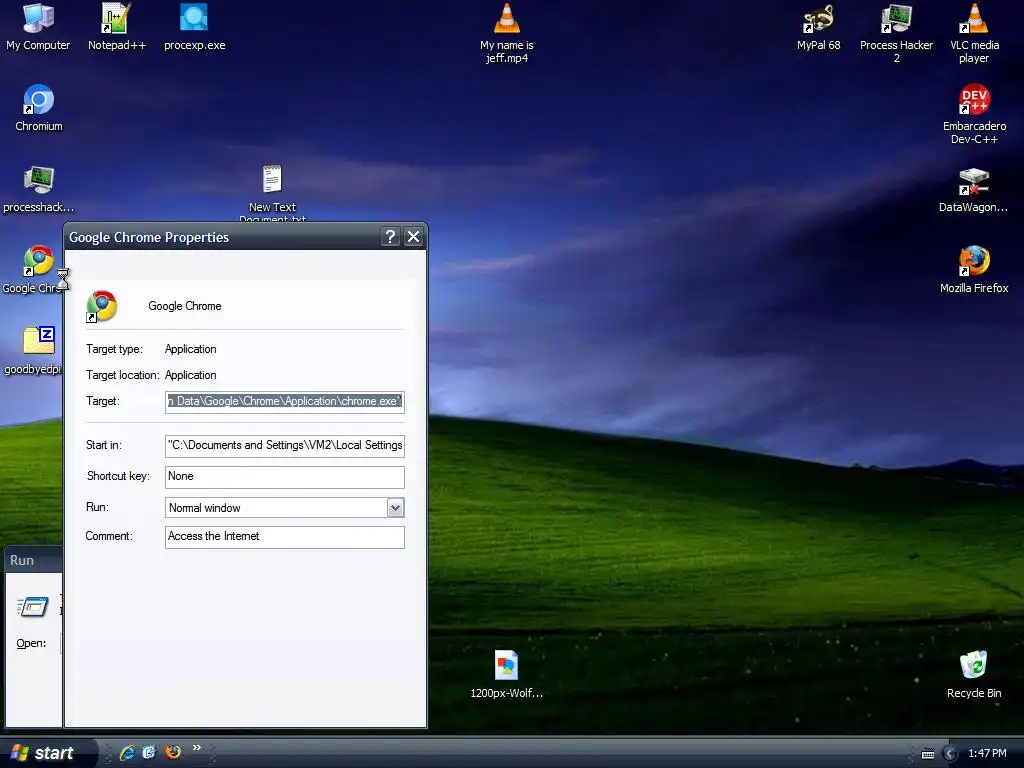This screenshot has height=768, width=1024.
Task: Close the Google Chrome Properties dialog
Action: (413, 236)
